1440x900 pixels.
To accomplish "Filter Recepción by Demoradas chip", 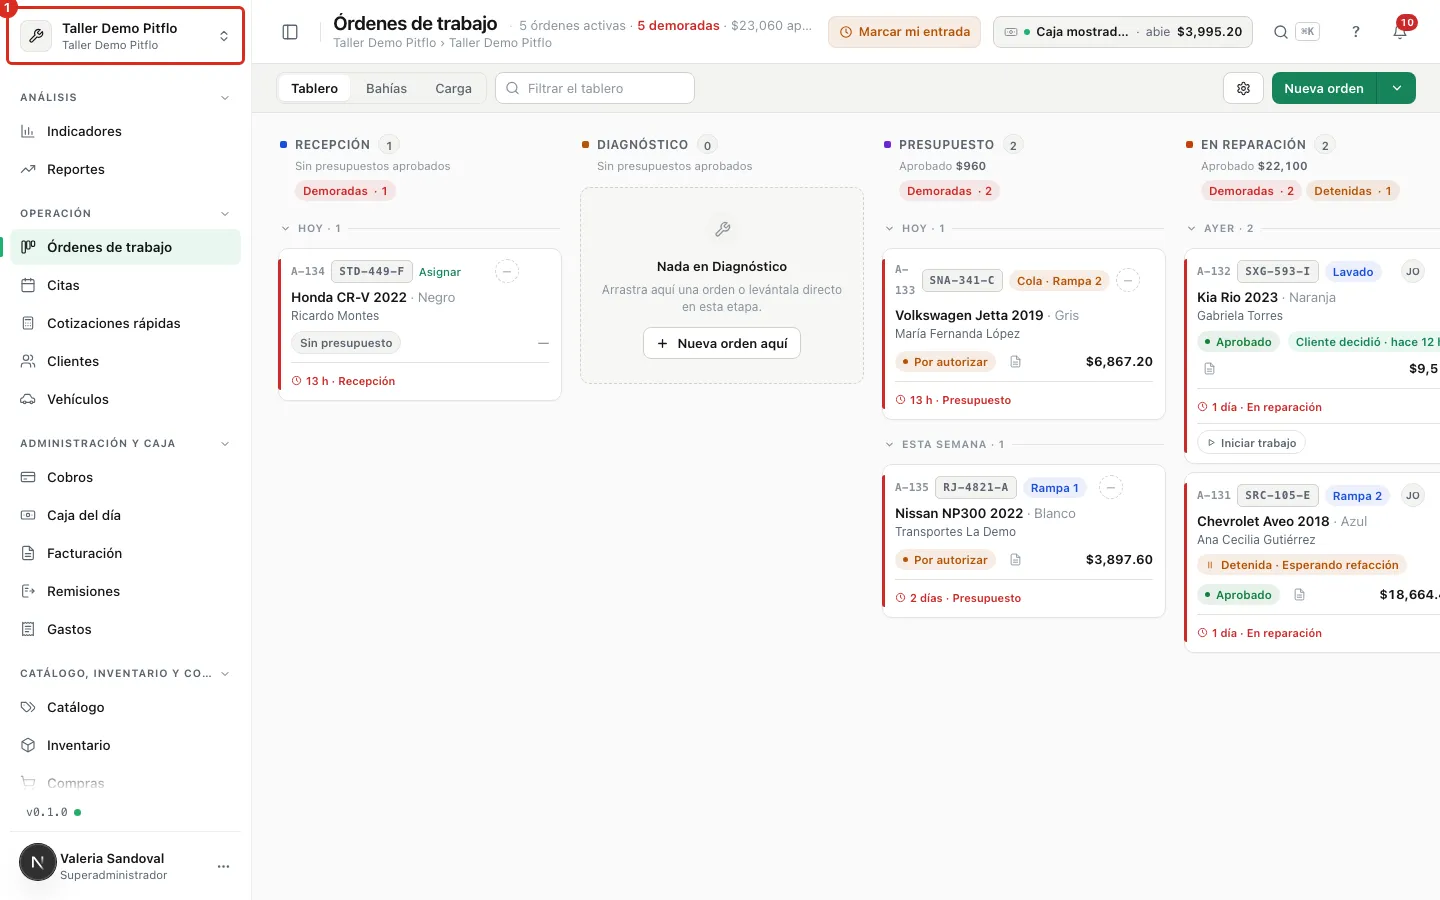I will [345, 191].
